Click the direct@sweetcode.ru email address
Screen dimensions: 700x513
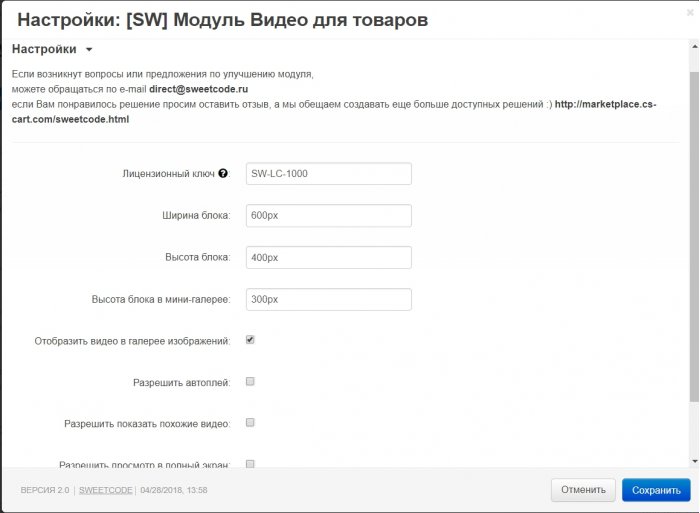click(x=199, y=89)
